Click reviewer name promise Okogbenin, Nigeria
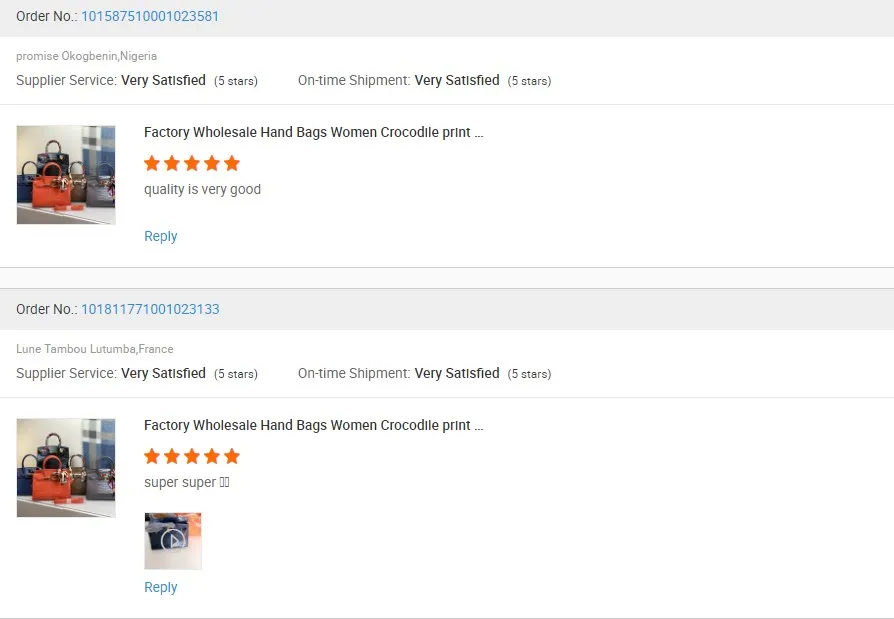The height and width of the screenshot is (619, 894). pos(86,56)
